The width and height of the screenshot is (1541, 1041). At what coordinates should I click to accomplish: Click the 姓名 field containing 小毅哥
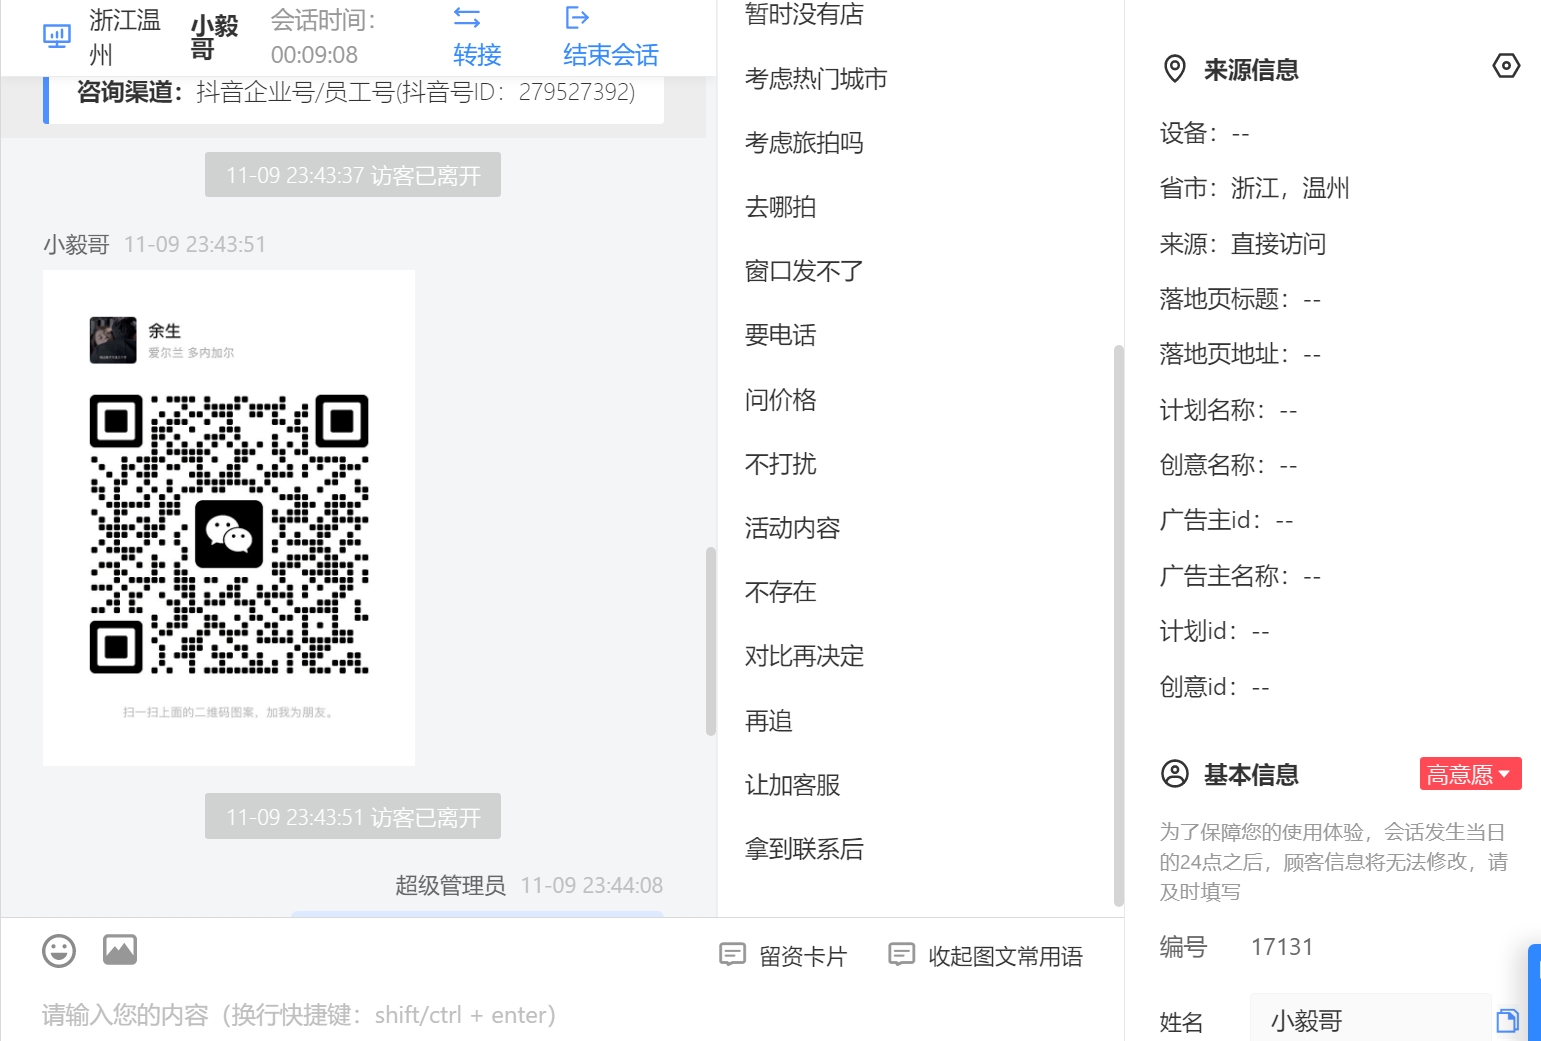point(1370,1021)
